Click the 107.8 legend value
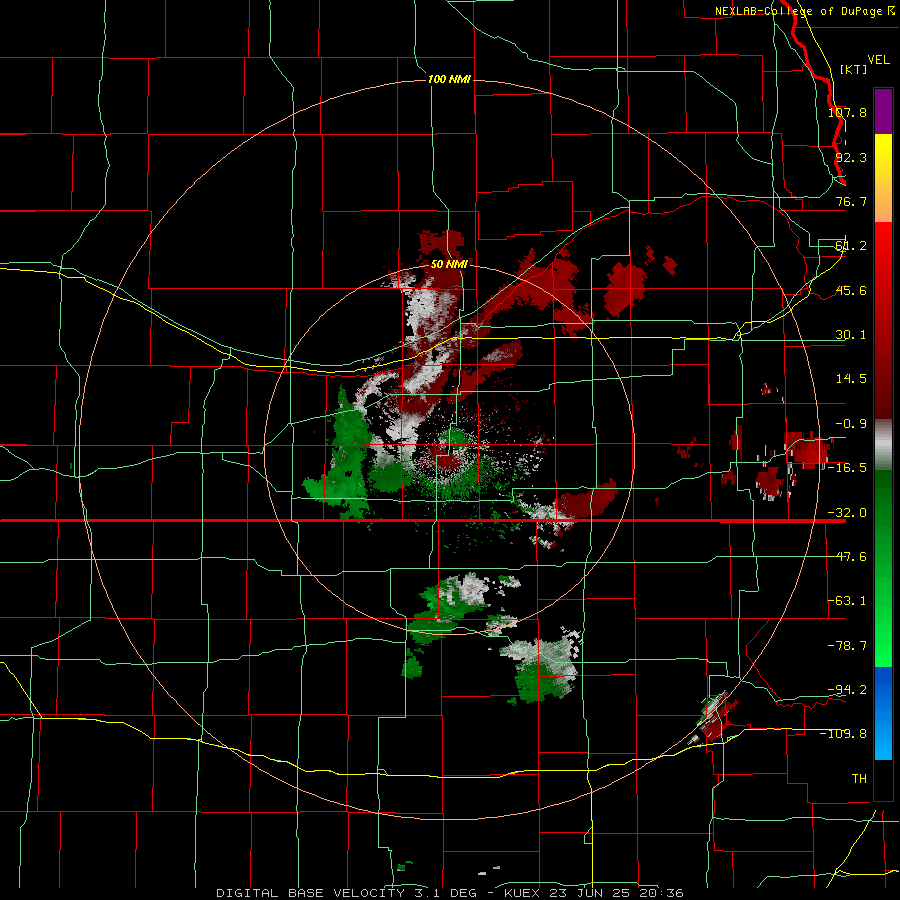 (847, 112)
